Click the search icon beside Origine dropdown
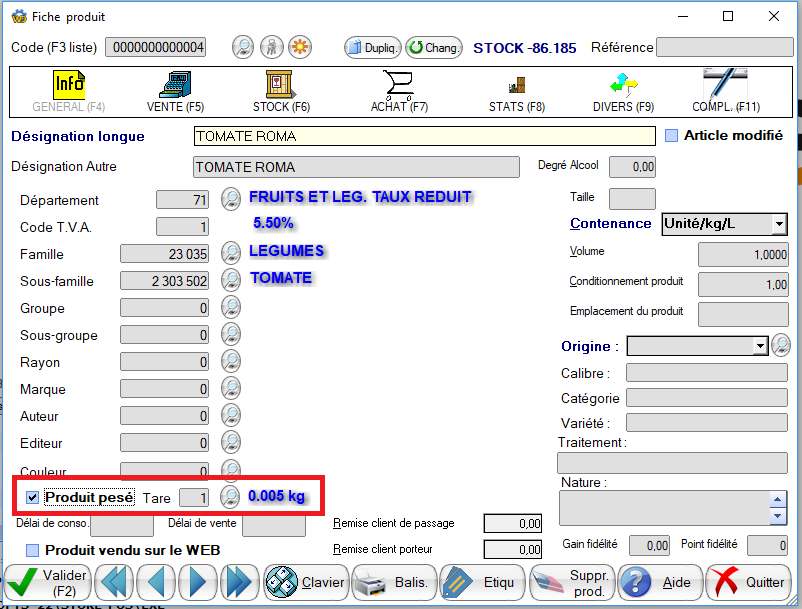Image resolution: width=802 pixels, height=609 pixels. pos(781,346)
